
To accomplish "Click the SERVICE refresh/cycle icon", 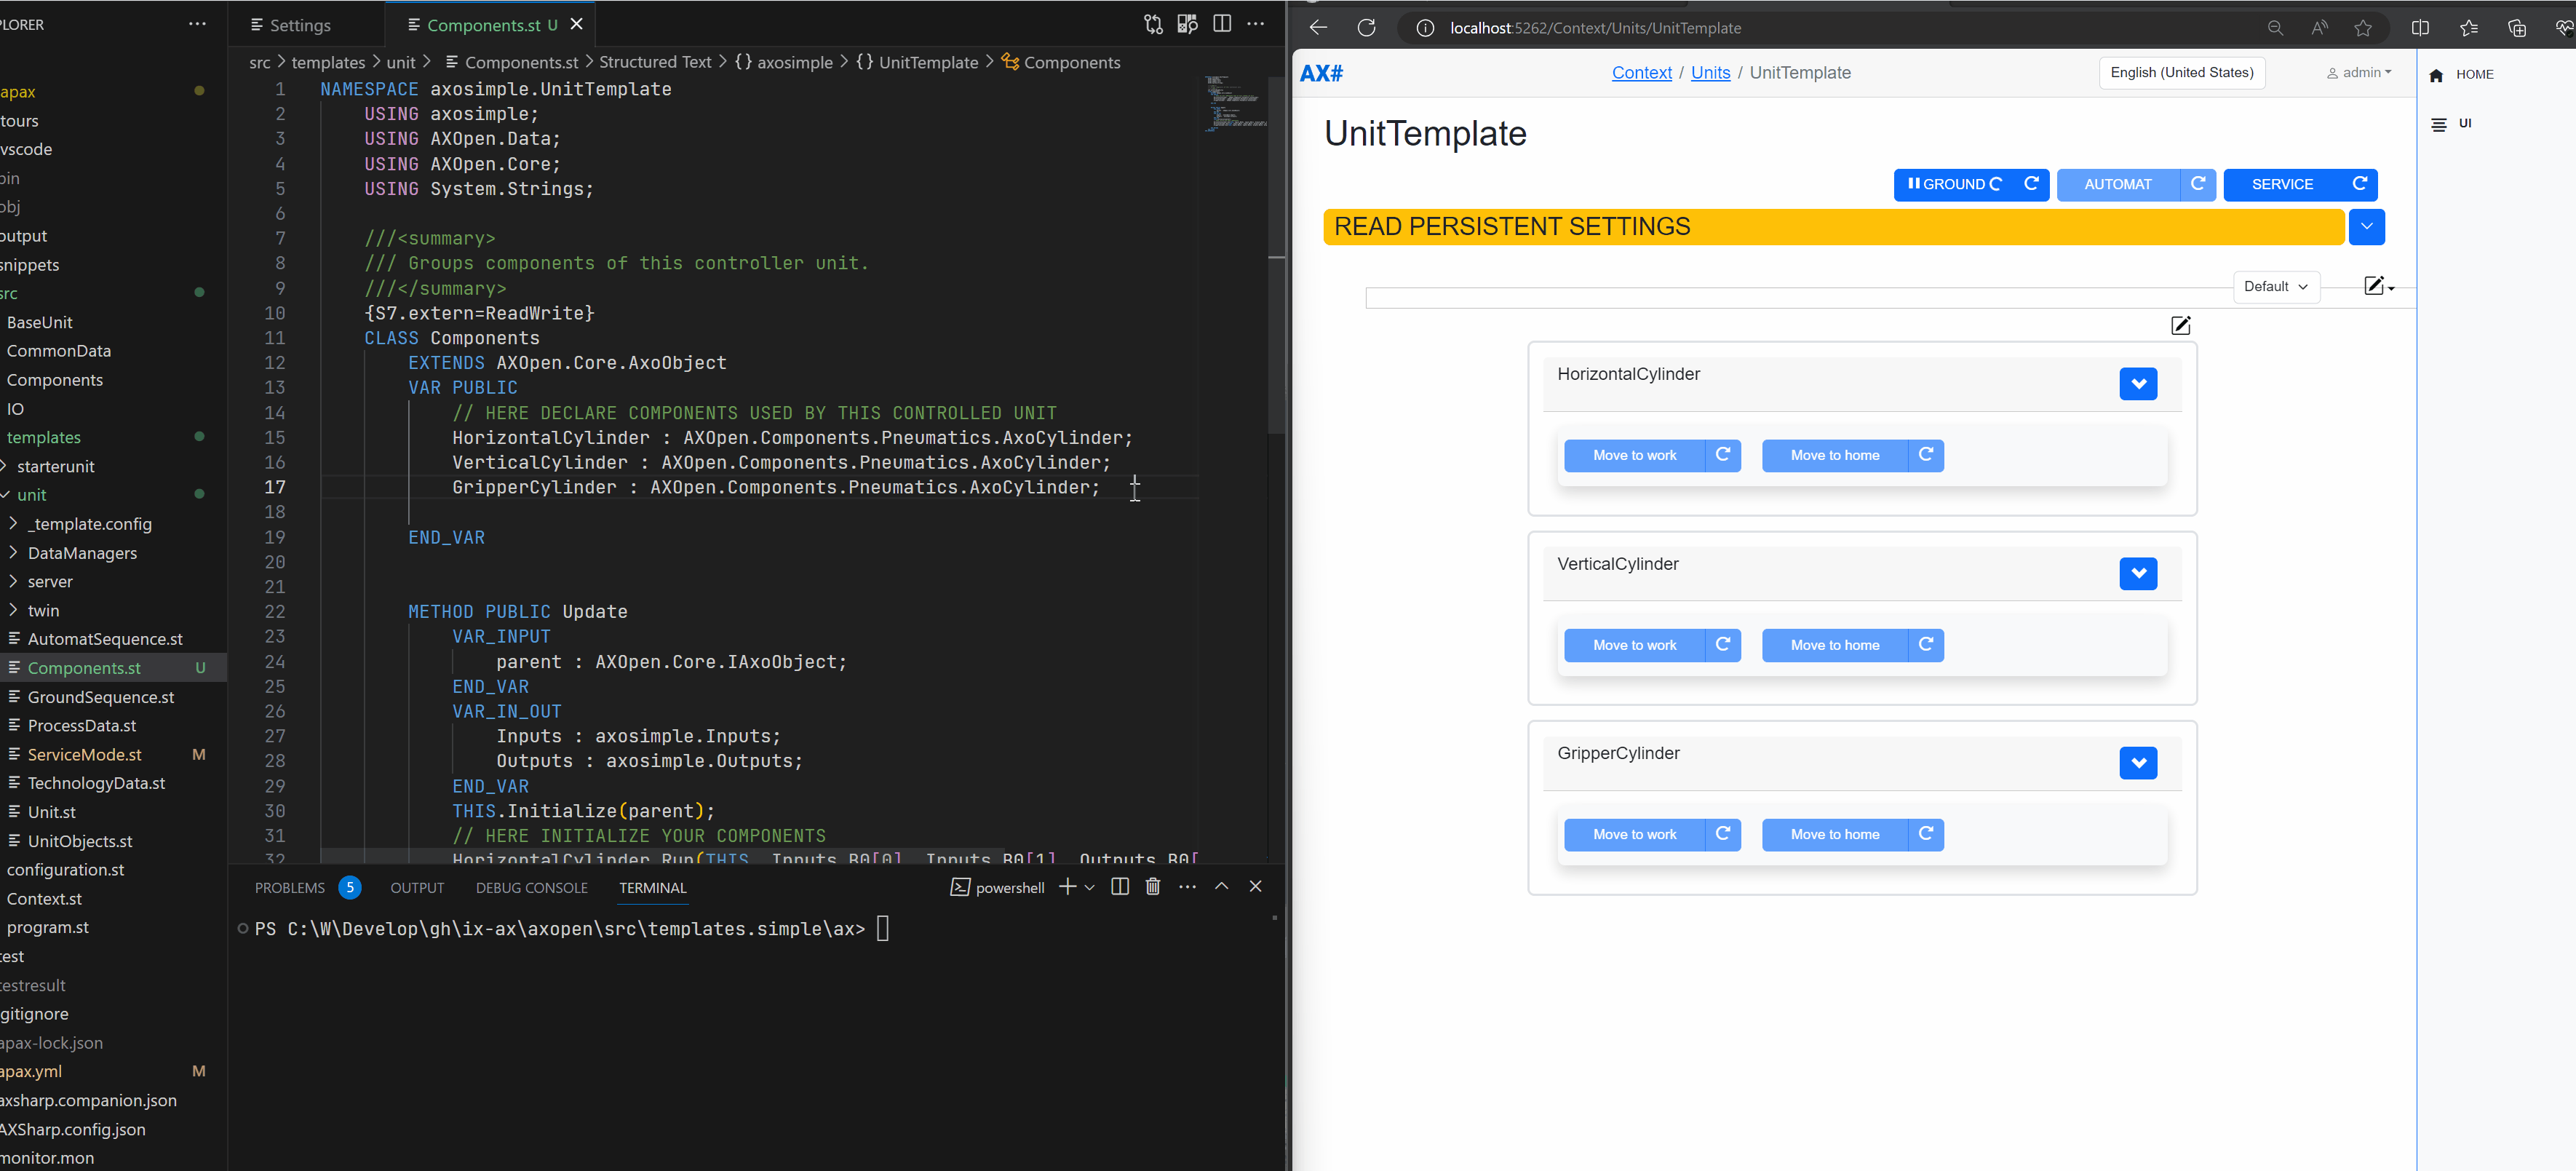I will pyautogui.click(x=2361, y=182).
